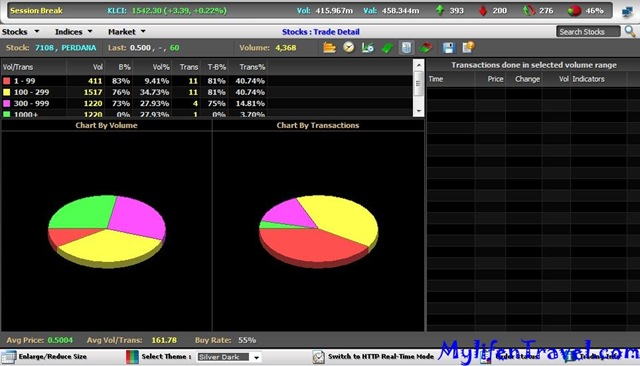
Task: Click the orange folder icon in toolbar
Action: 329,48
